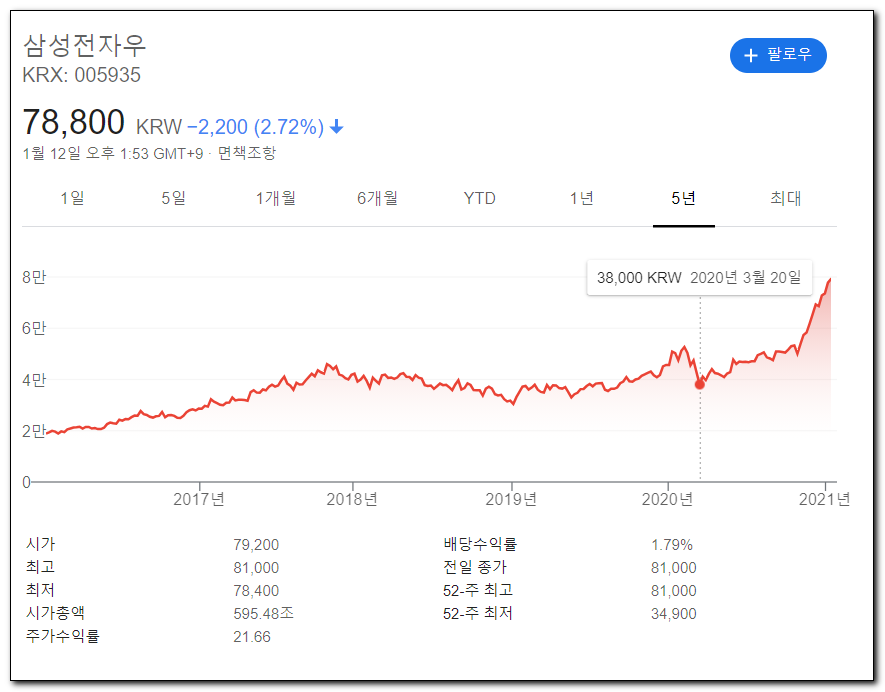This screenshot has height=692, width=885.
Task: Click the 4만 y-axis label
Action: 34,380
